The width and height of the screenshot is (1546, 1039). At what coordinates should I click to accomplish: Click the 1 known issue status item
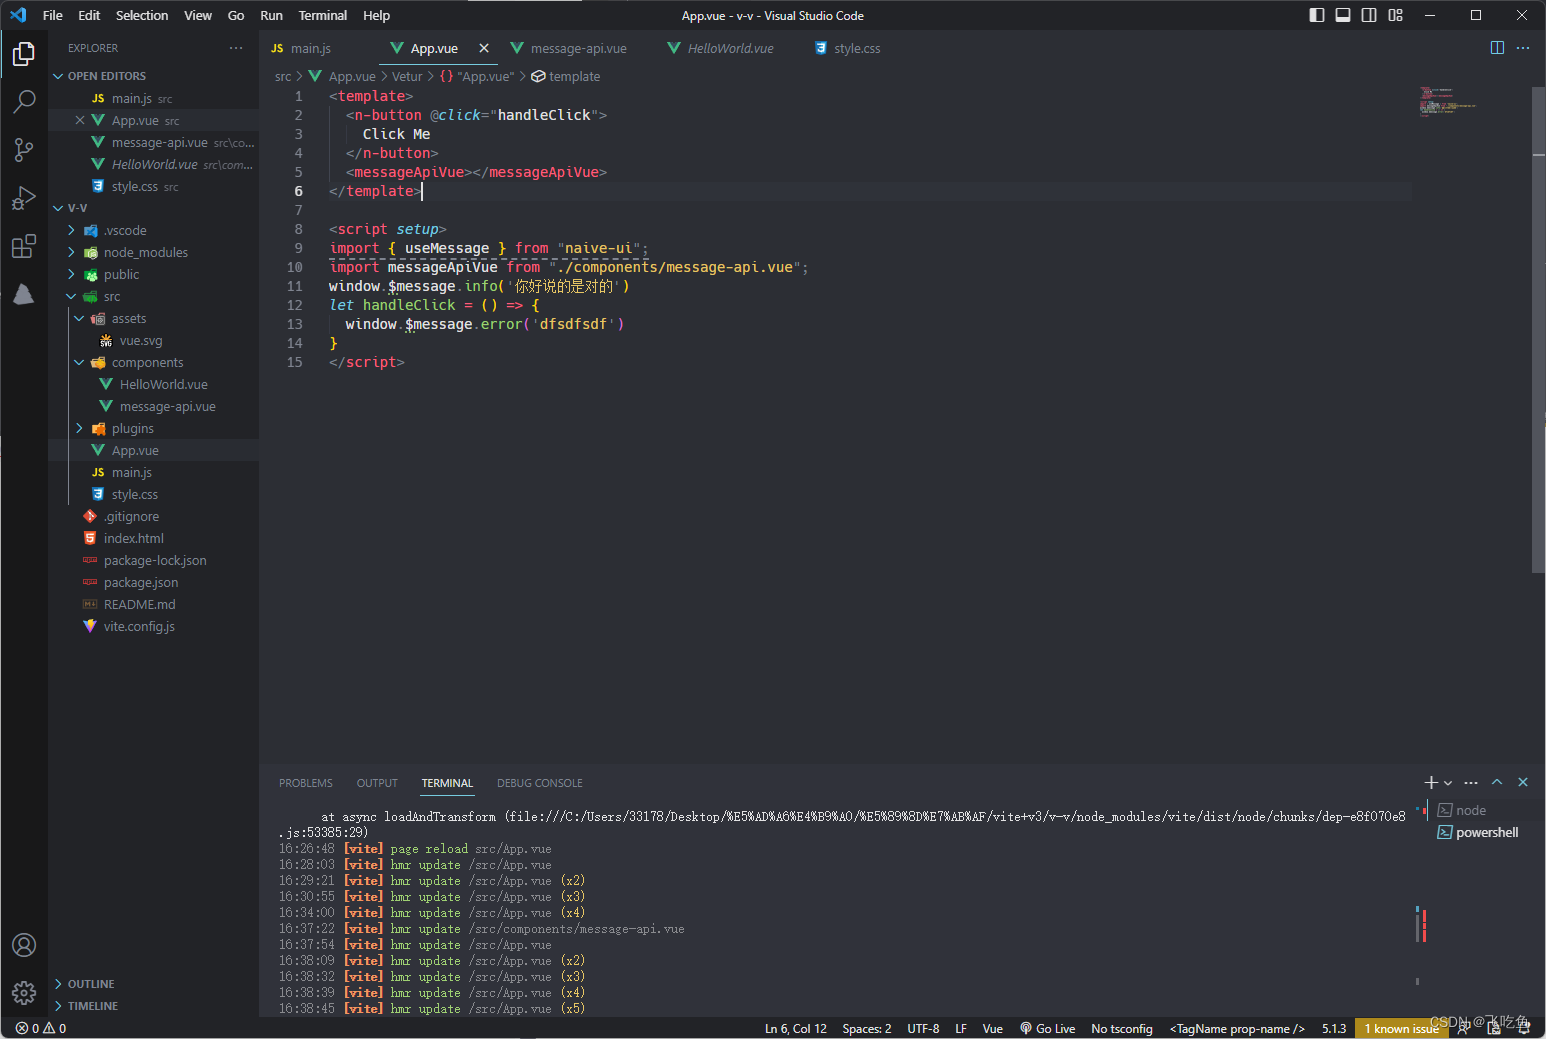[1401, 1028]
